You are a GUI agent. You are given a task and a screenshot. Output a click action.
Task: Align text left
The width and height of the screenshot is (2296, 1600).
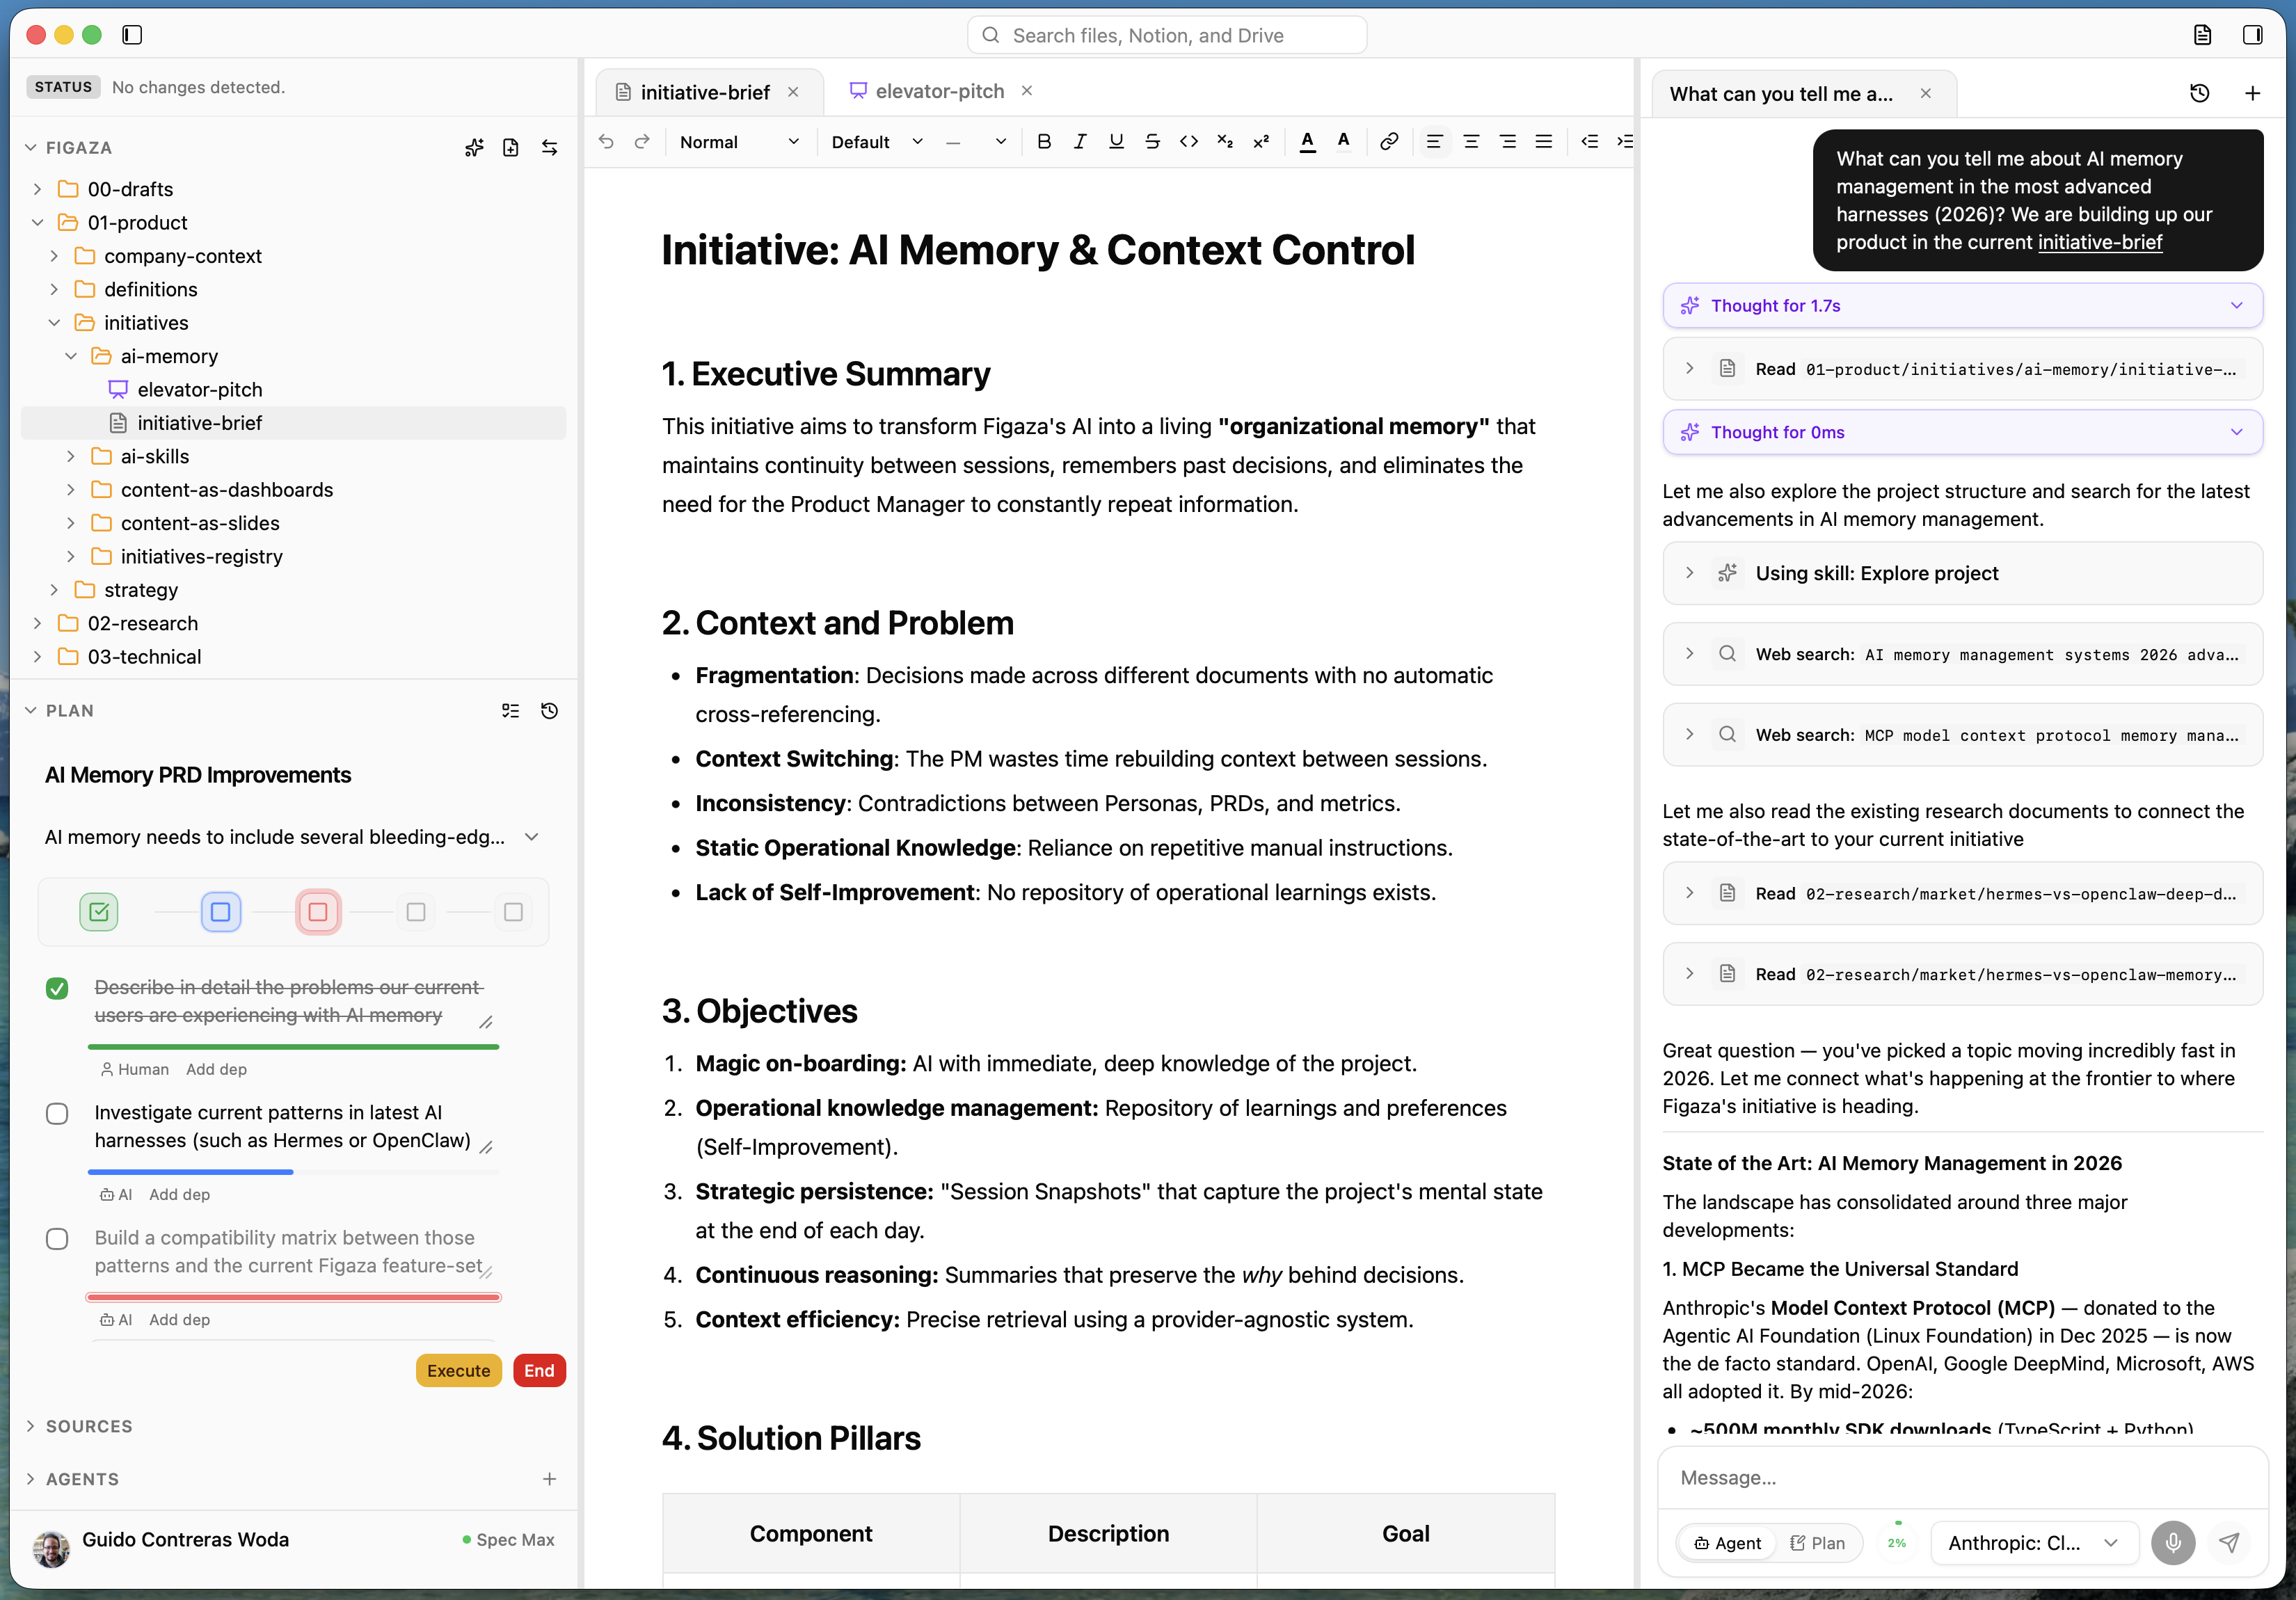[1434, 142]
